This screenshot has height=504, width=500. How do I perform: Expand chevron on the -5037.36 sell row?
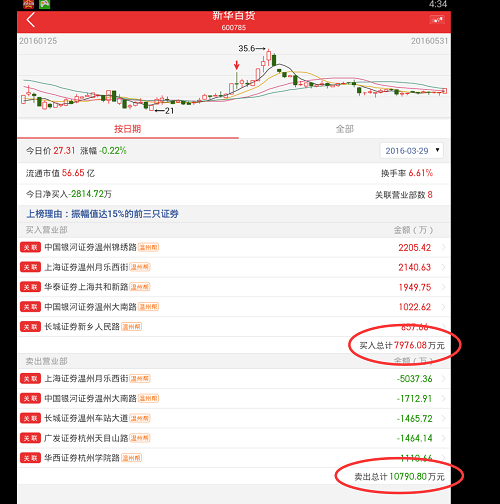tap(444, 379)
